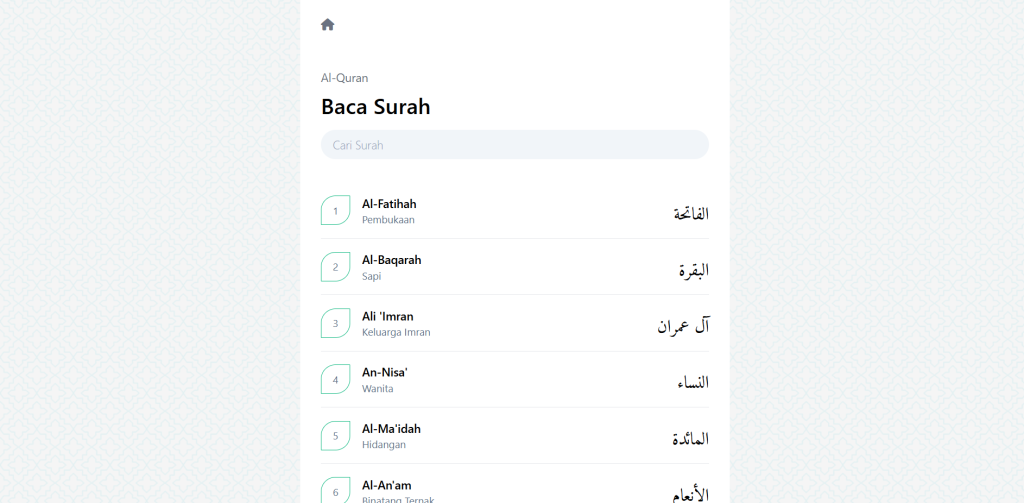This screenshot has width=1024, height=503.
Task: Click the Arabic title of An-Nisa'
Action: pyautogui.click(x=692, y=382)
